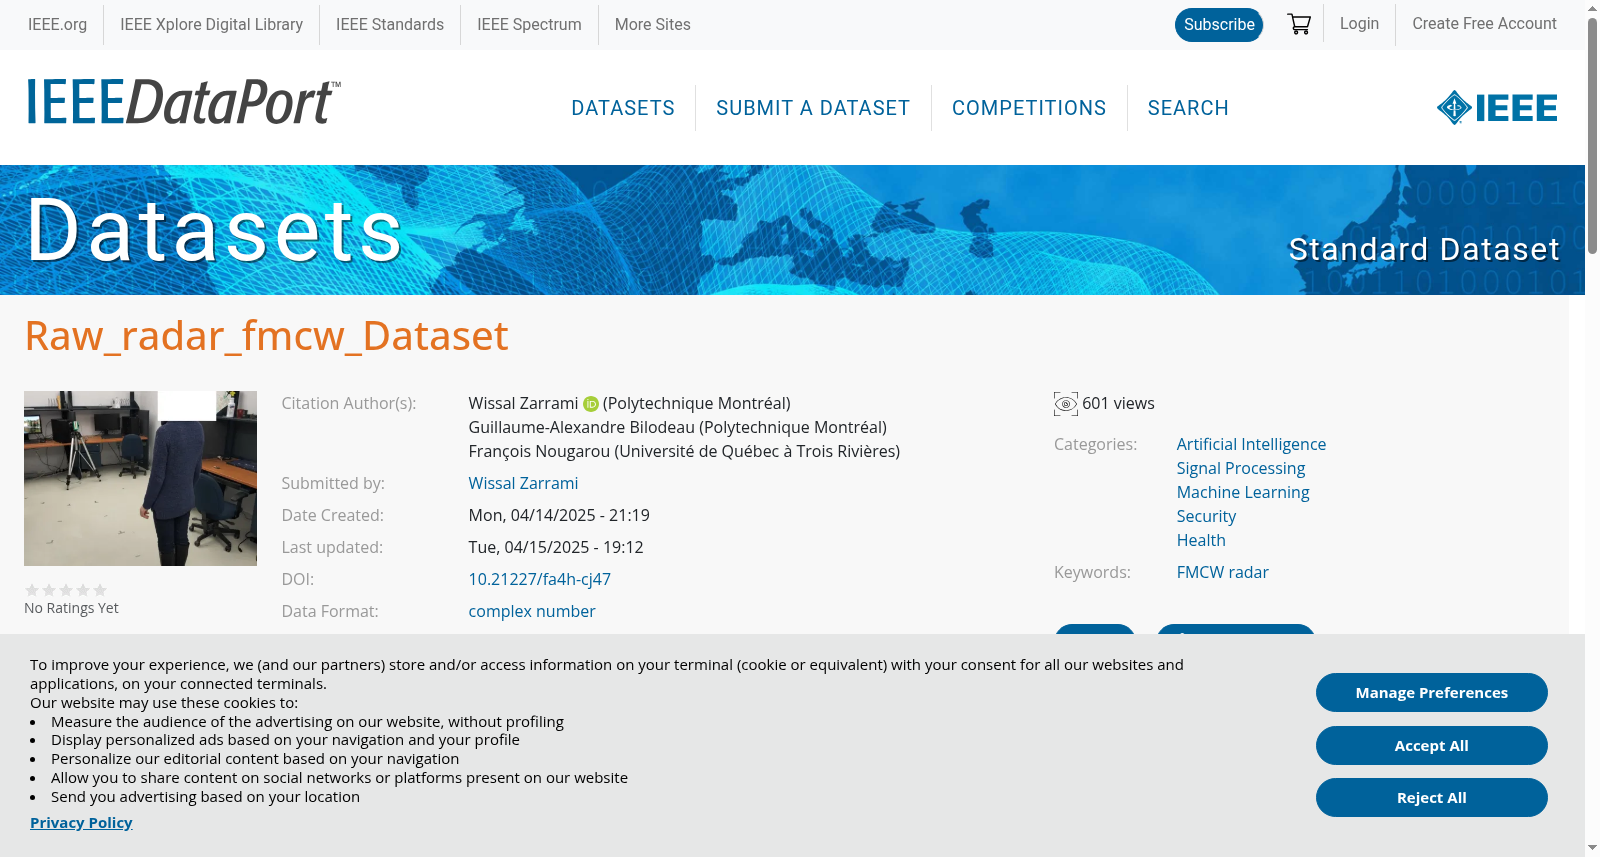Open the Machine Learning category
This screenshot has width=1600, height=857.
click(x=1243, y=492)
